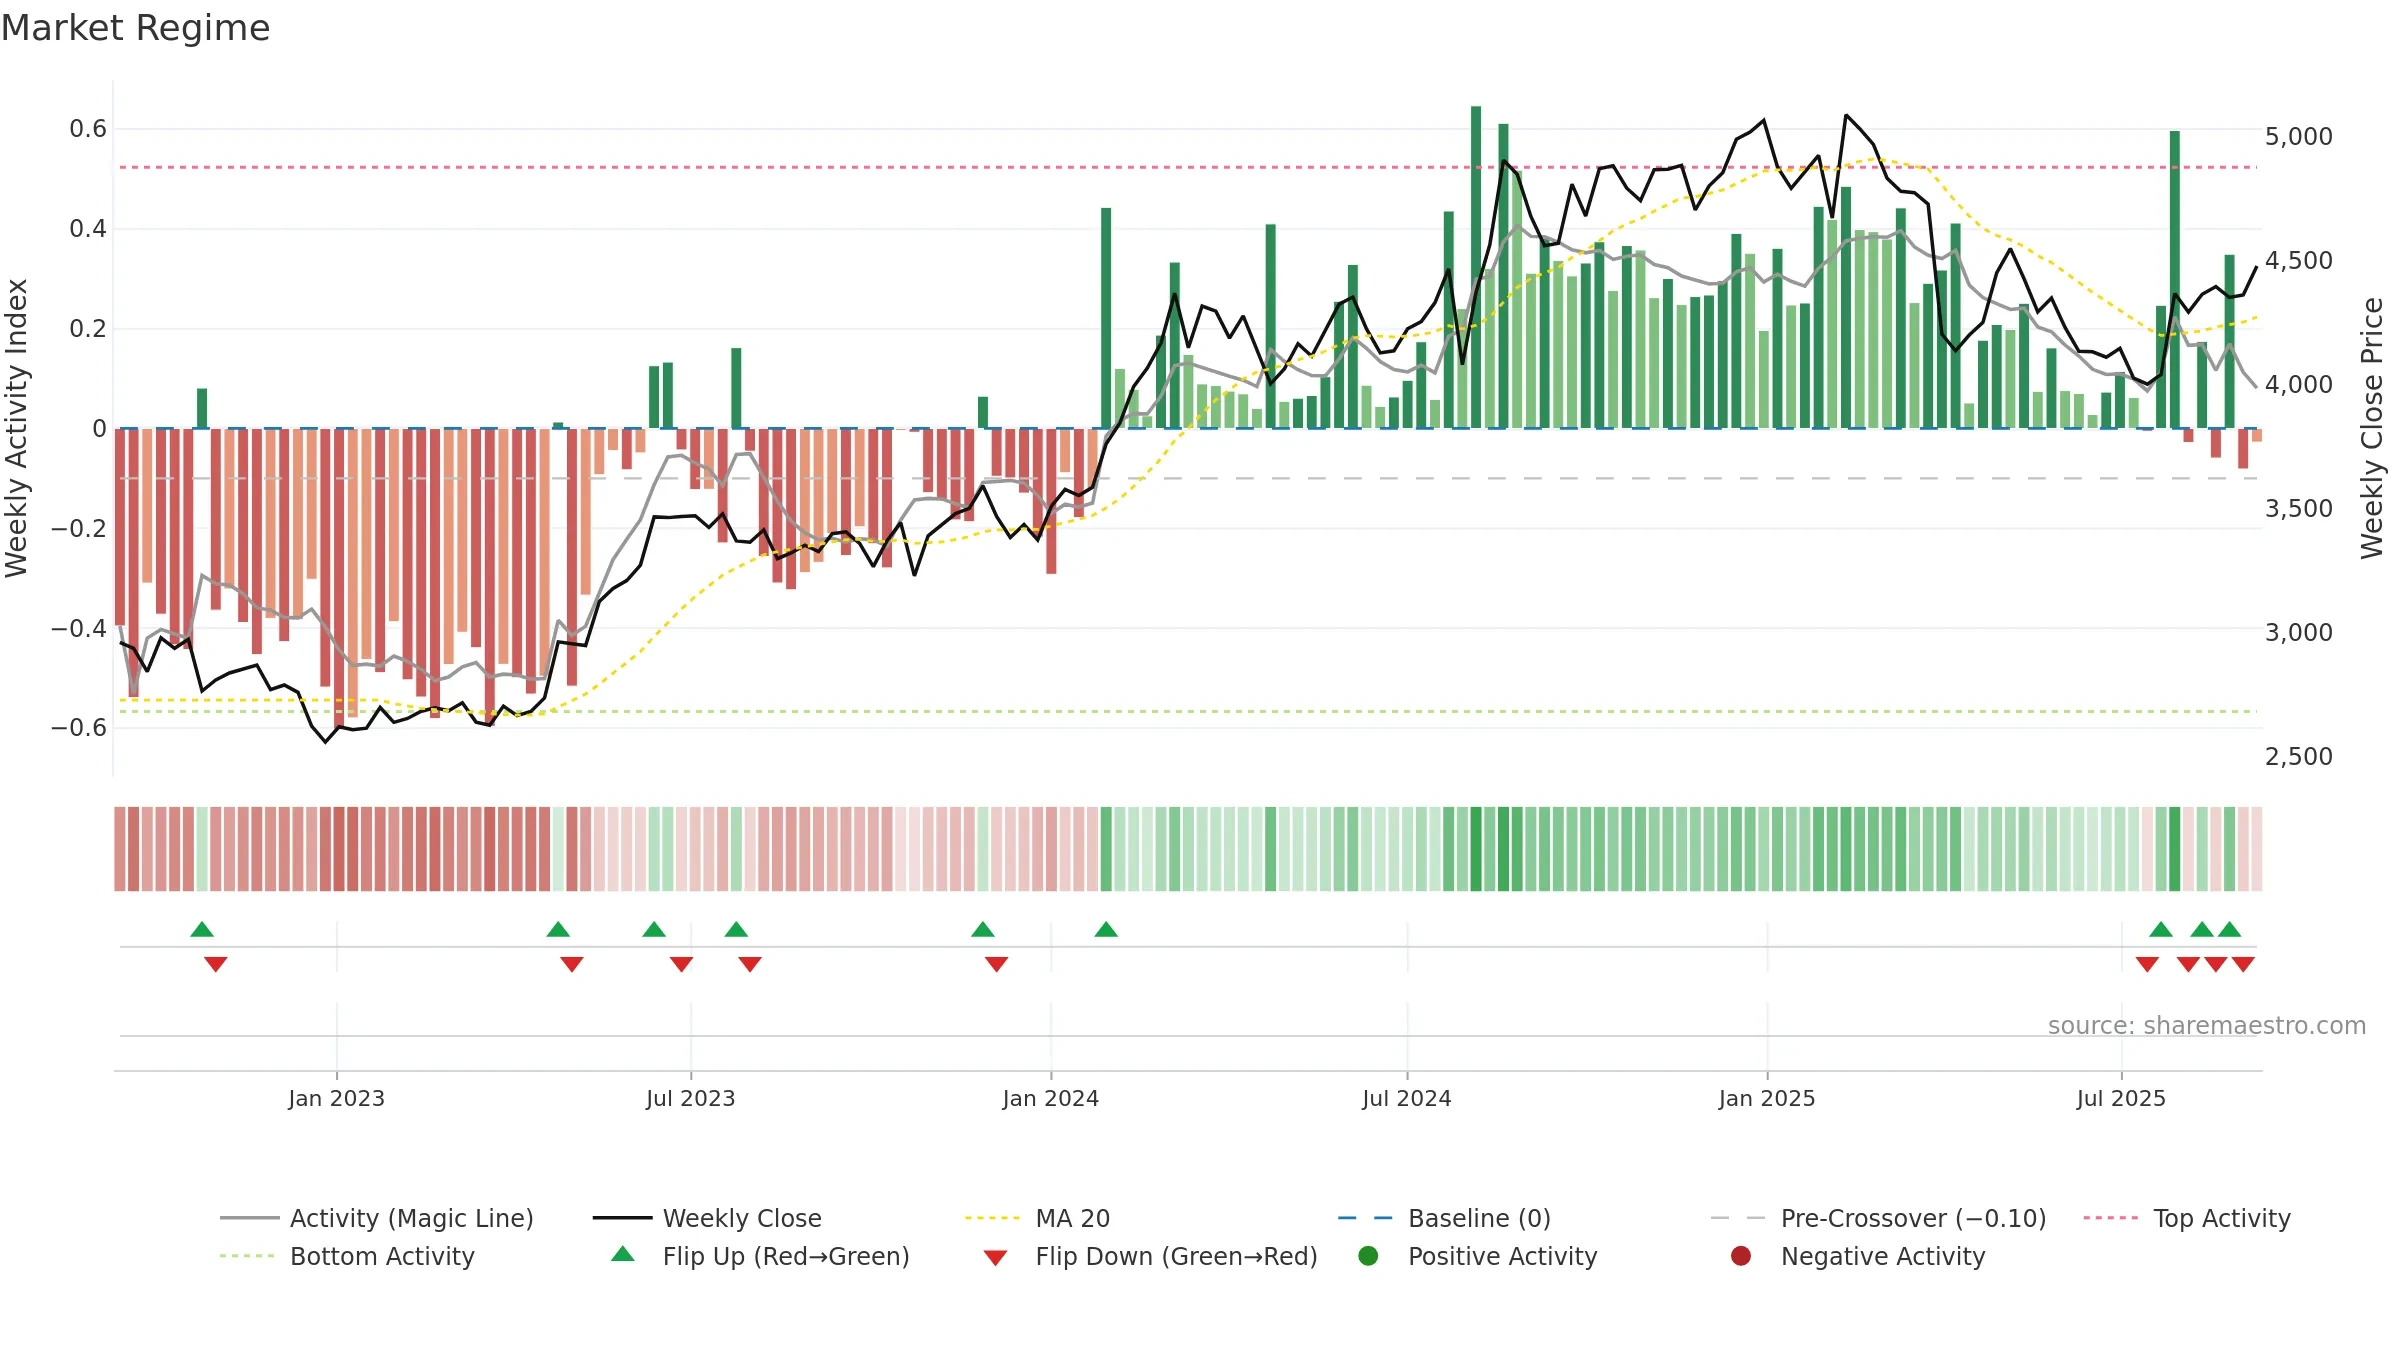Click the Flip Up marker just after Jul 2023
The image size is (2400, 1350).
(736, 929)
